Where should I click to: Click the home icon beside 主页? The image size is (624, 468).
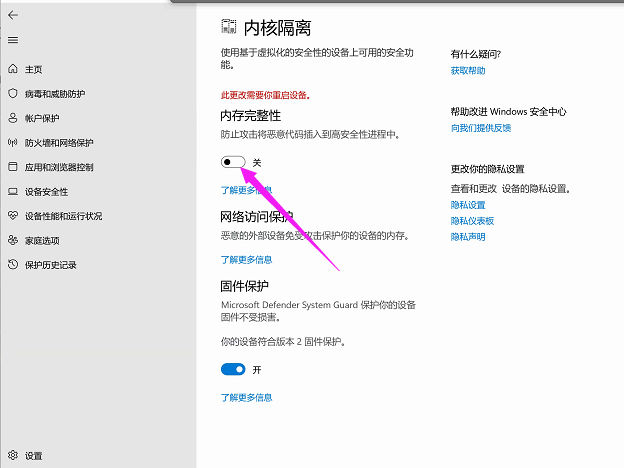[13, 69]
